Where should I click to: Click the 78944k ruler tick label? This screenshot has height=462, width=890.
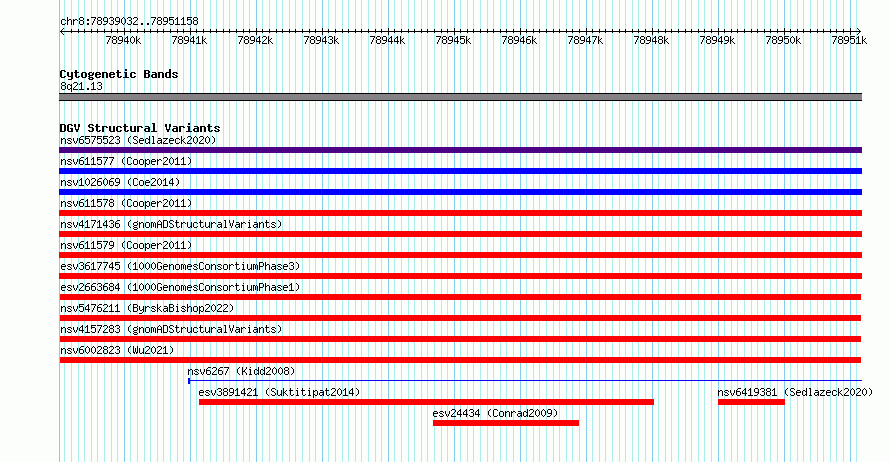[x=387, y=40]
